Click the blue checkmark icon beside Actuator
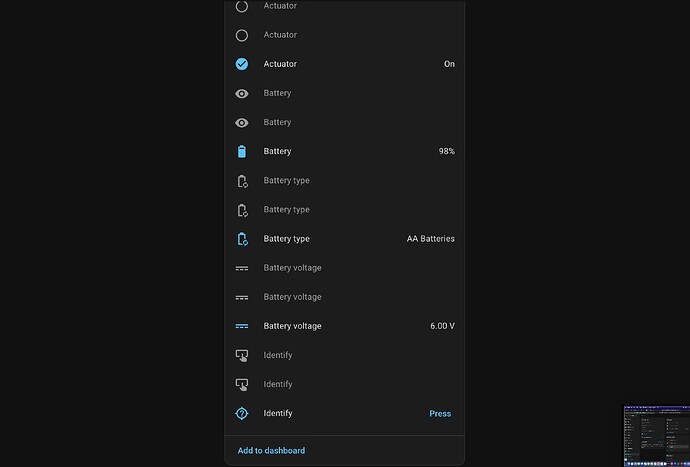The height and width of the screenshot is (467, 690). 242,64
